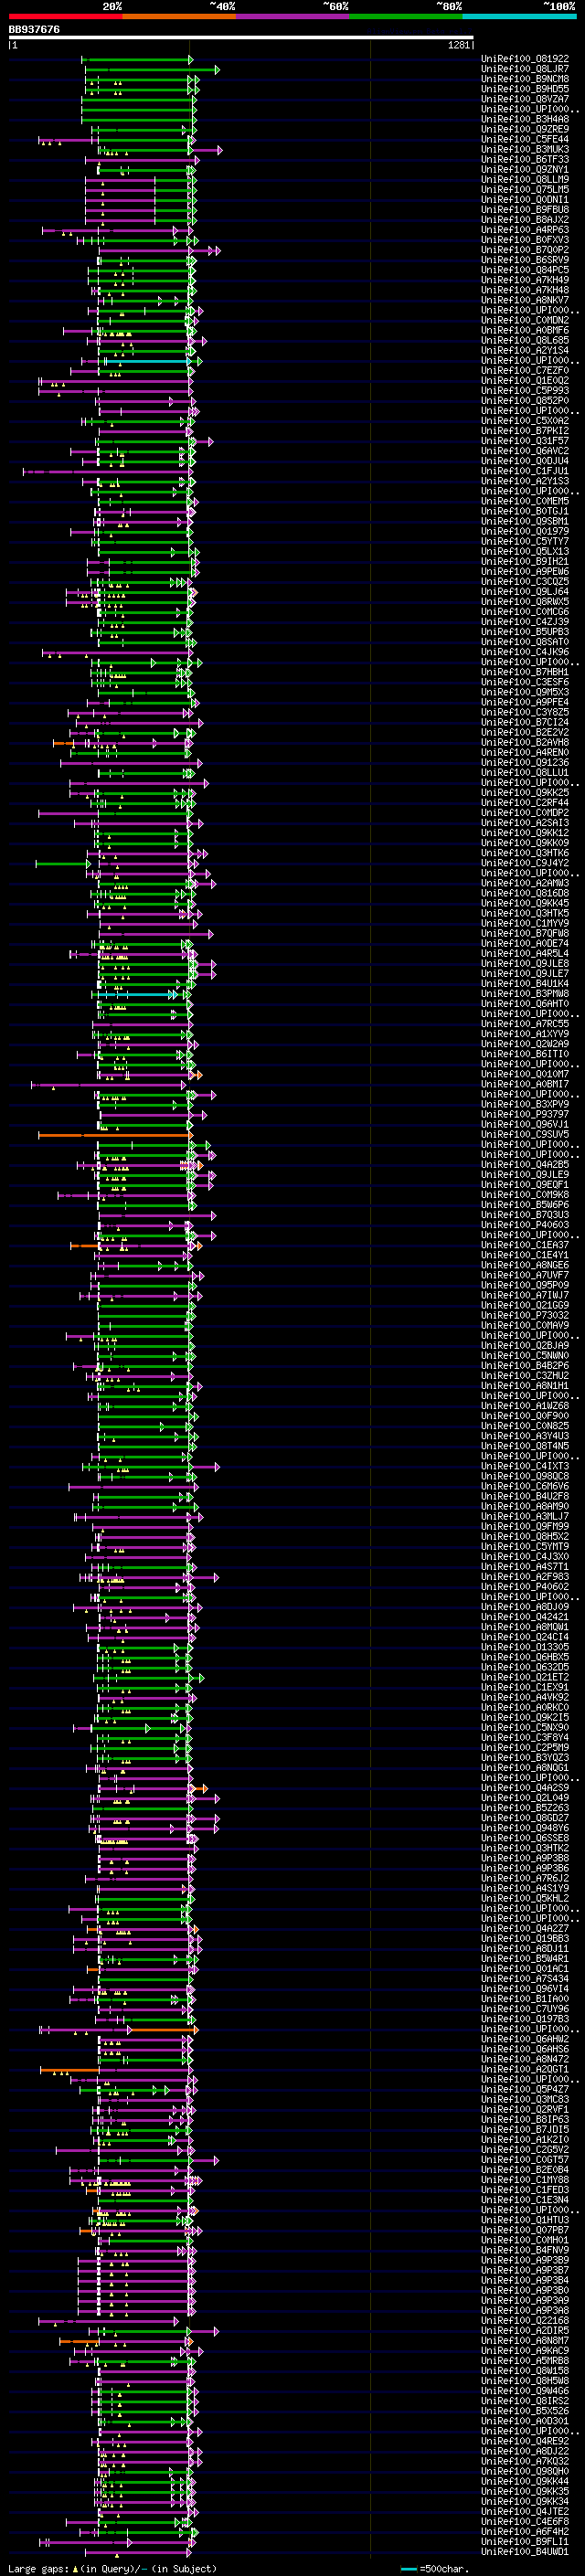Click the white query length bar ending at 1281
Viewport: 585px width, 2576px height.
(x=241, y=37)
